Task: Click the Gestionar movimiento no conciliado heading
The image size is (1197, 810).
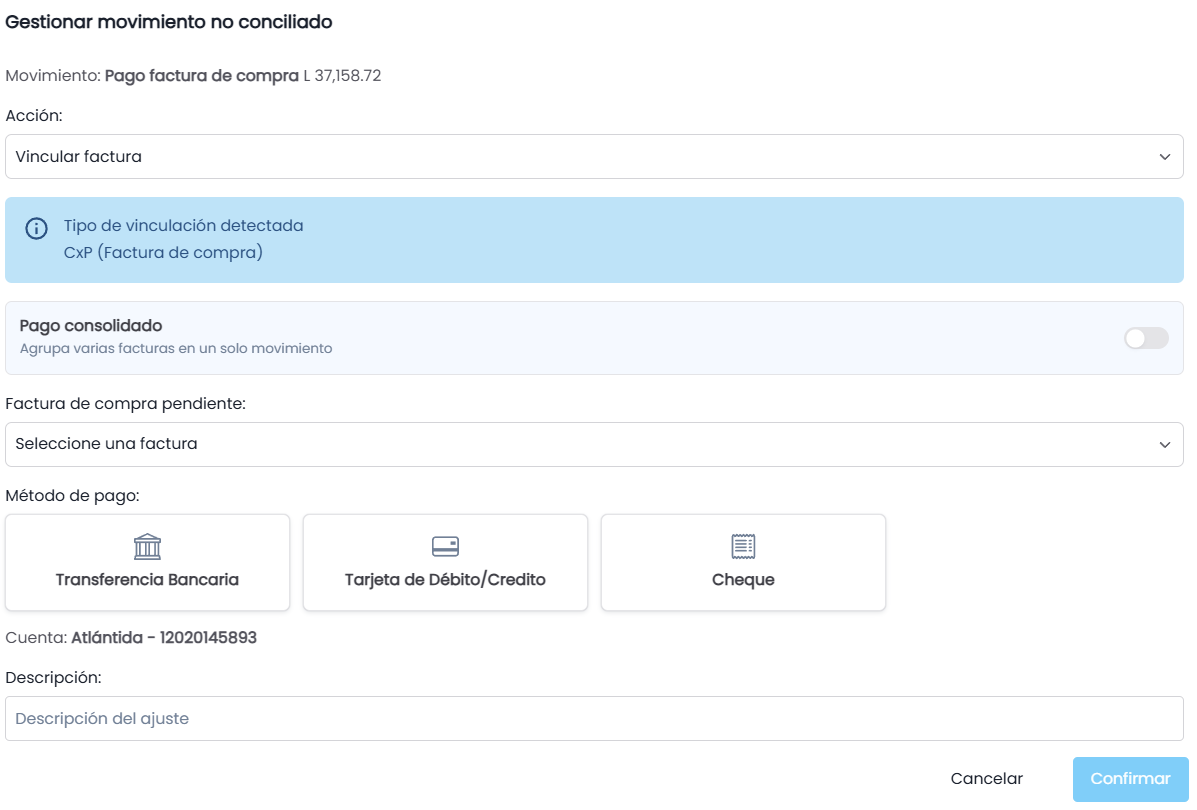Action: 169,22
